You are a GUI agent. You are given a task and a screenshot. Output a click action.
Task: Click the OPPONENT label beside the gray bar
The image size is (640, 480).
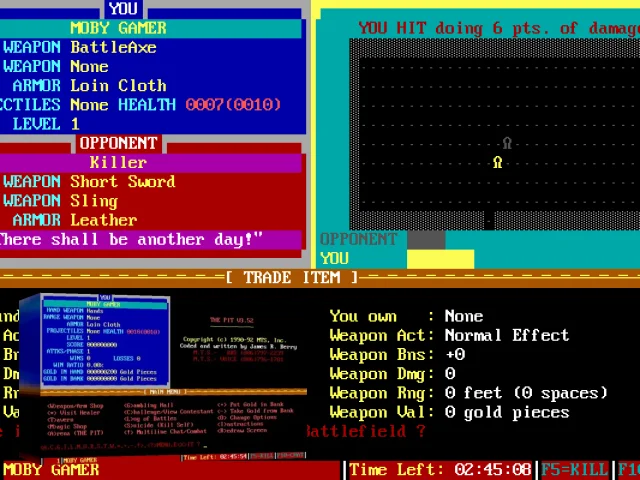[x=359, y=240]
